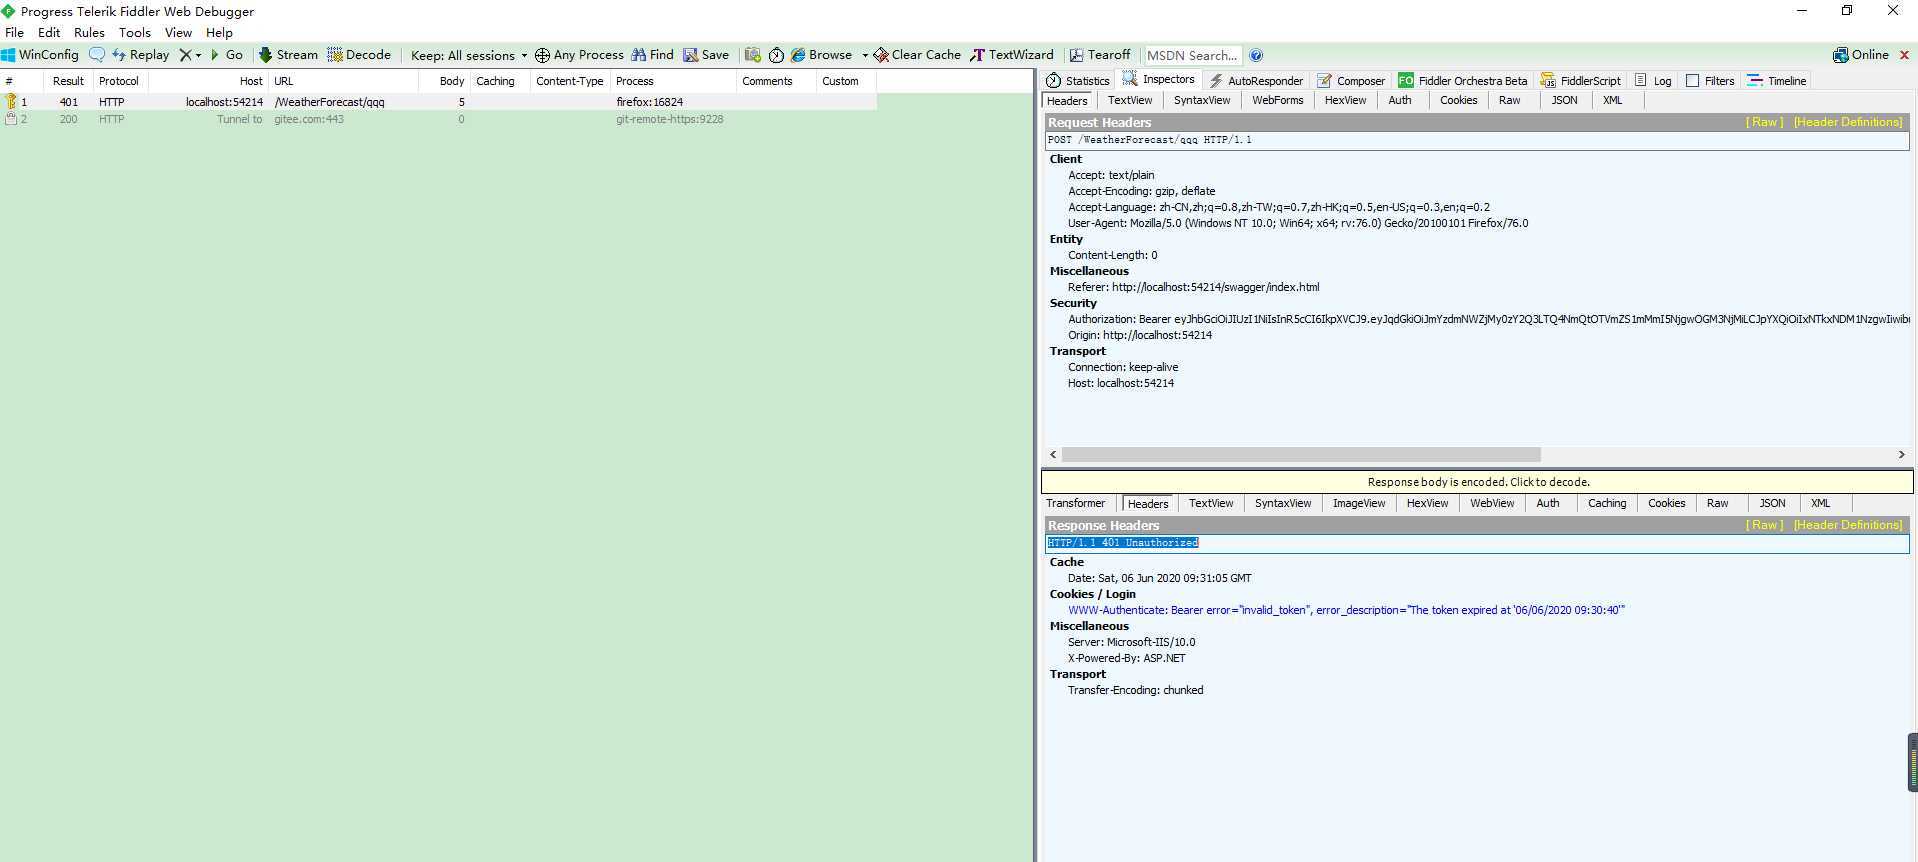The height and width of the screenshot is (862, 1918).
Task: Close the toolbar with the red X
Action: [1904, 55]
